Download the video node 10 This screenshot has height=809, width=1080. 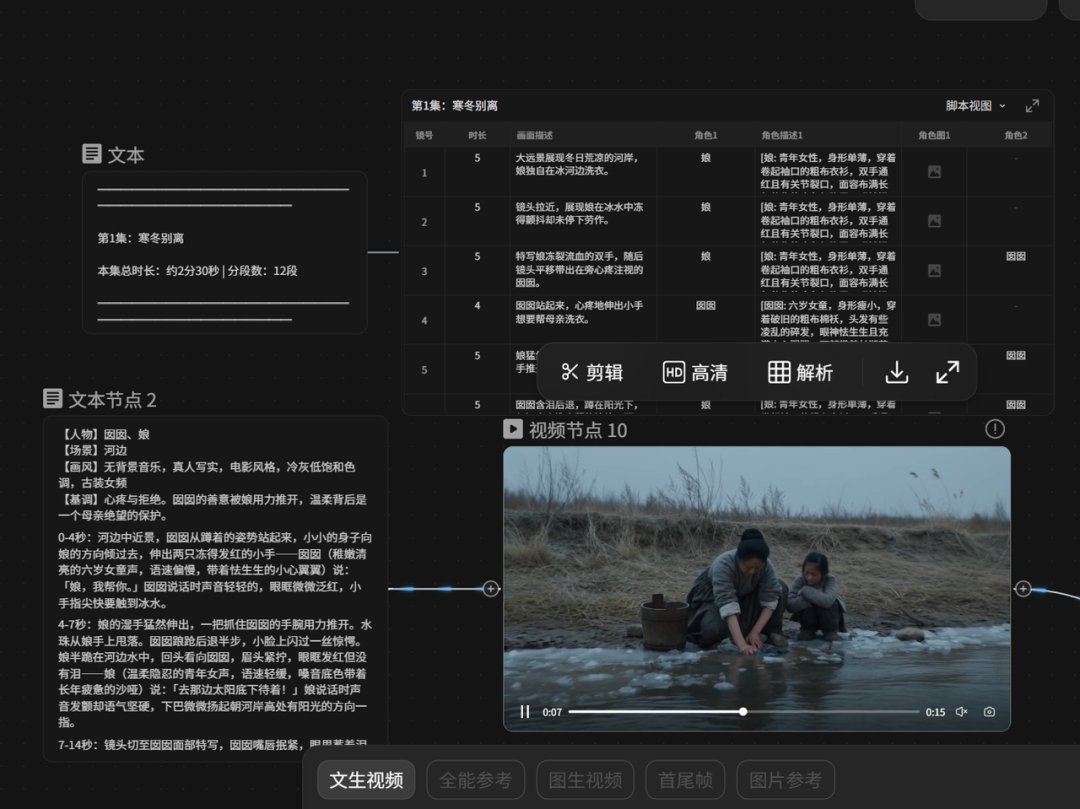(x=896, y=372)
